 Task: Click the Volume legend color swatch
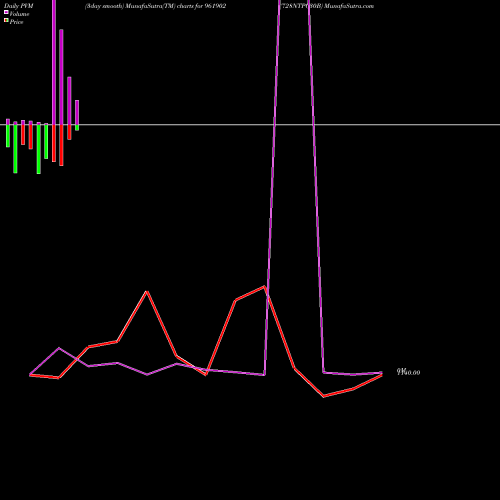pyautogui.click(x=6, y=12)
